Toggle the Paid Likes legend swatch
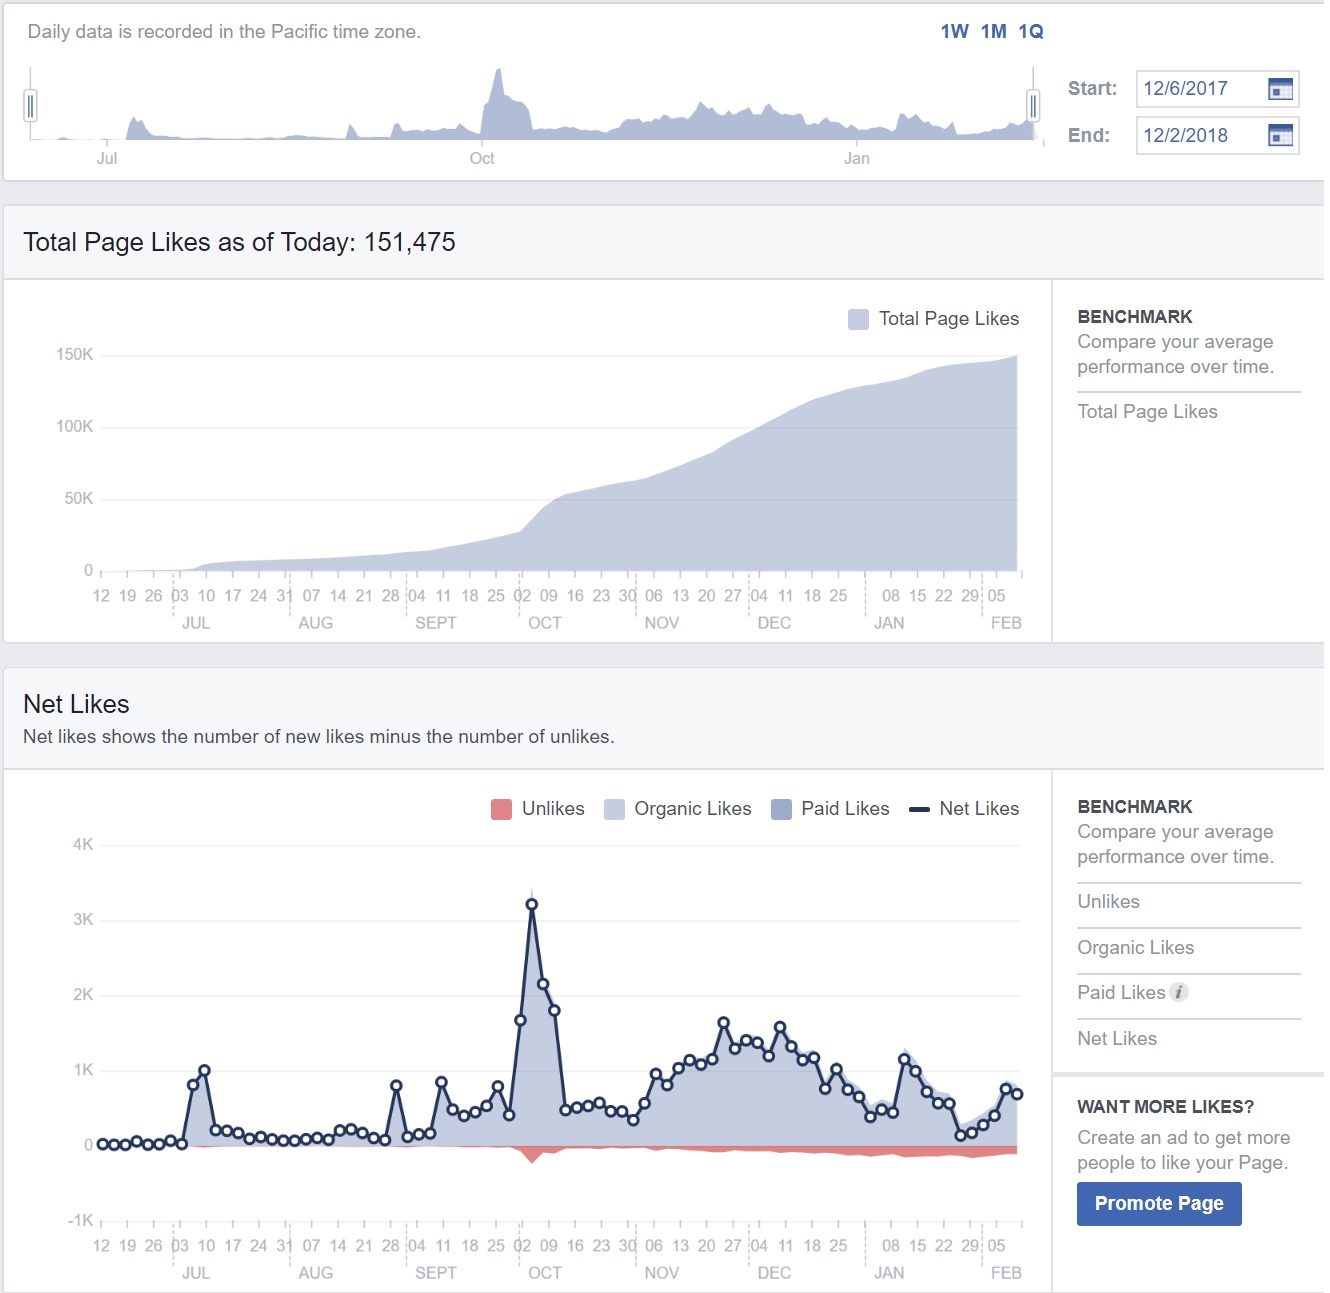The image size is (1330, 1293). [x=781, y=809]
